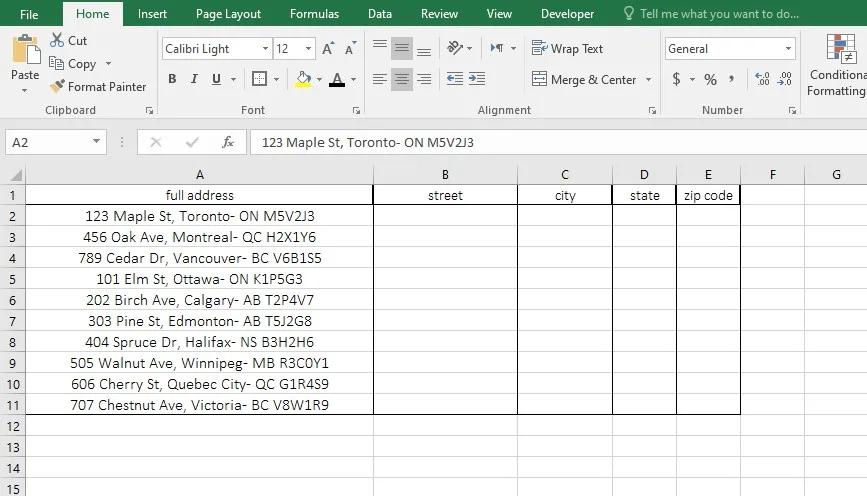Image resolution: width=867 pixels, height=496 pixels.
Task: Open the Copy dropdown arrow
Action: pos(108,64)
